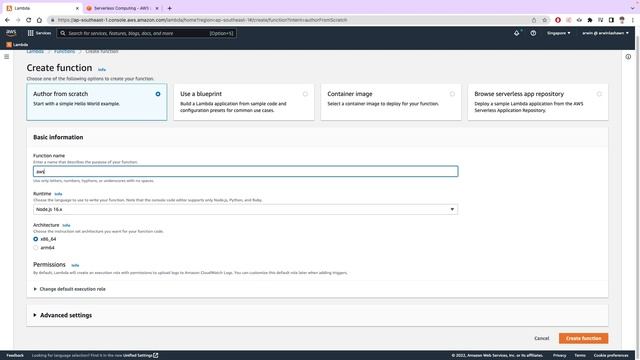Open Terms link in footer
640x360 pixels.
[x=580, y=356]
